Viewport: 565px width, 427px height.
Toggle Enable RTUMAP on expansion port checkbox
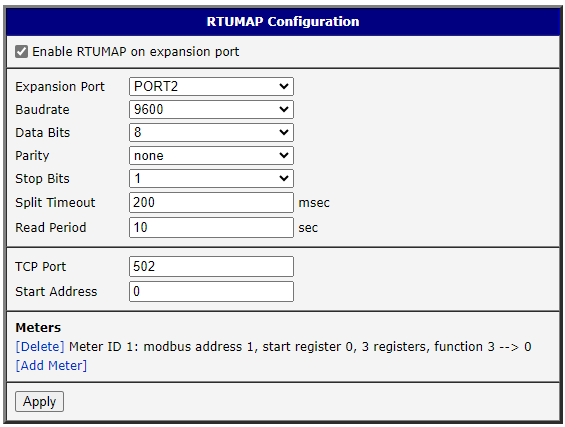(x=21, y=52)
